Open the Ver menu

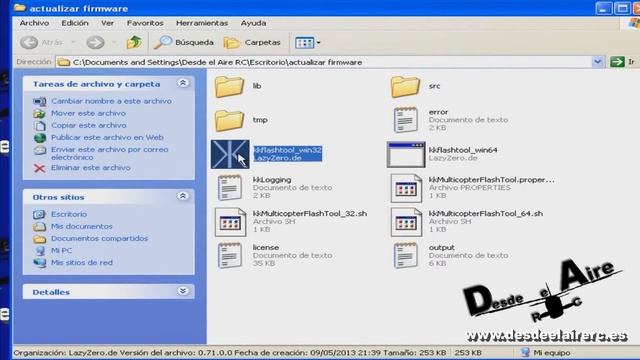[107, 23]
